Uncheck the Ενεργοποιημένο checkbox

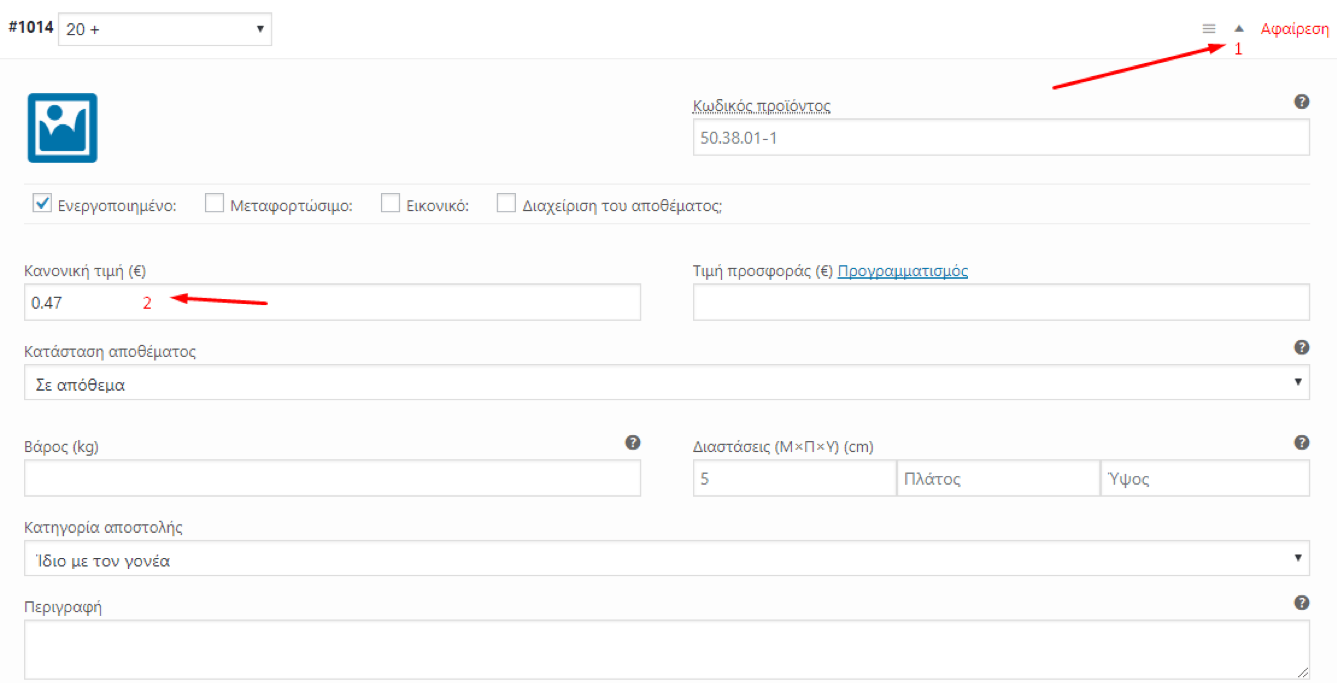42,204
